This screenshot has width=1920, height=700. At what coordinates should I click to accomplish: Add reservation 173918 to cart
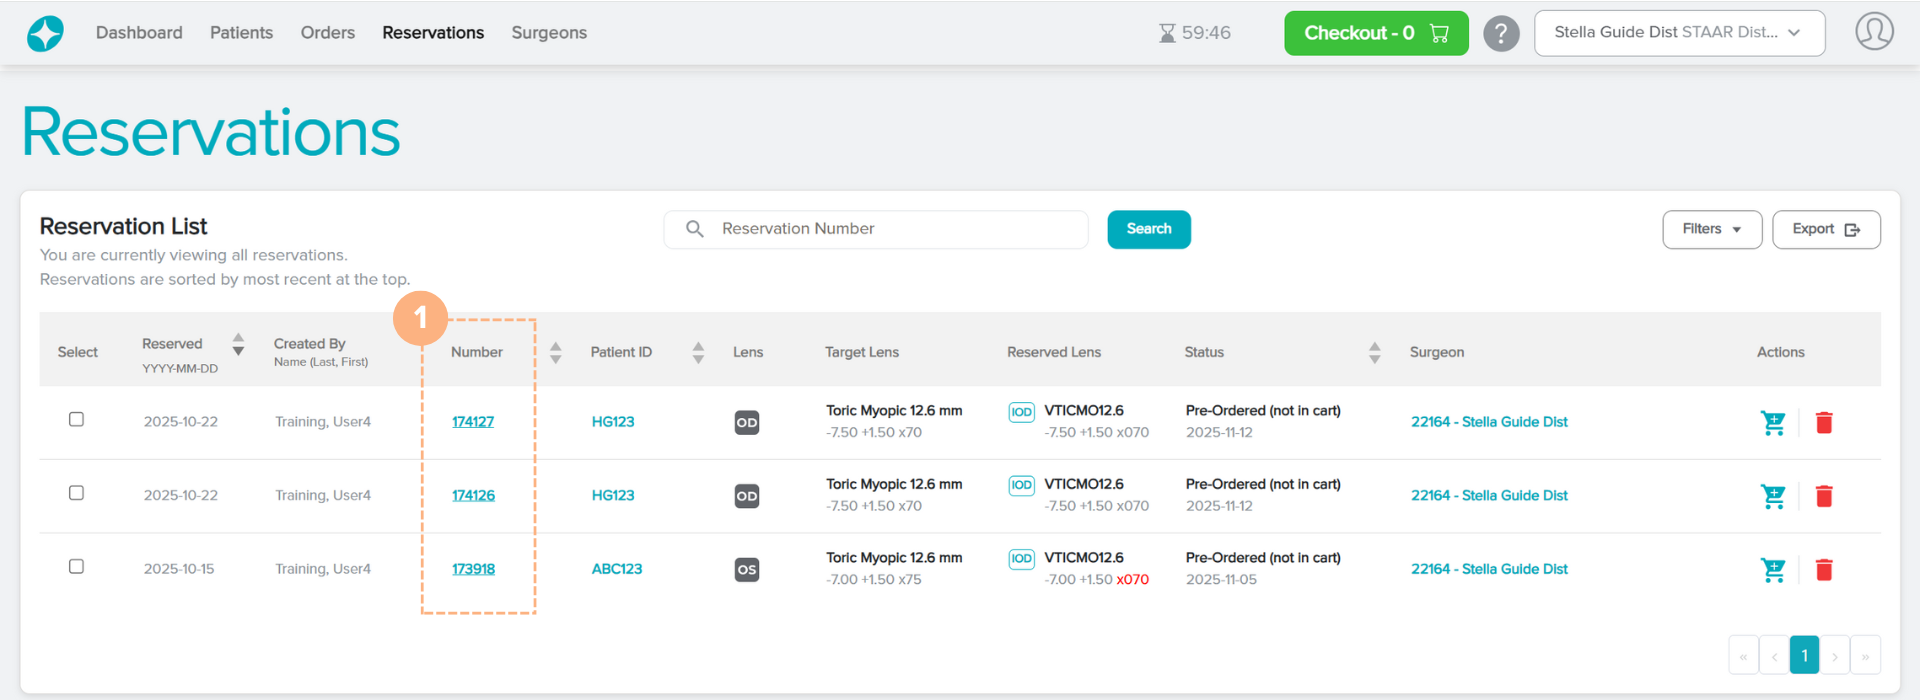[x=1772, y=570]
